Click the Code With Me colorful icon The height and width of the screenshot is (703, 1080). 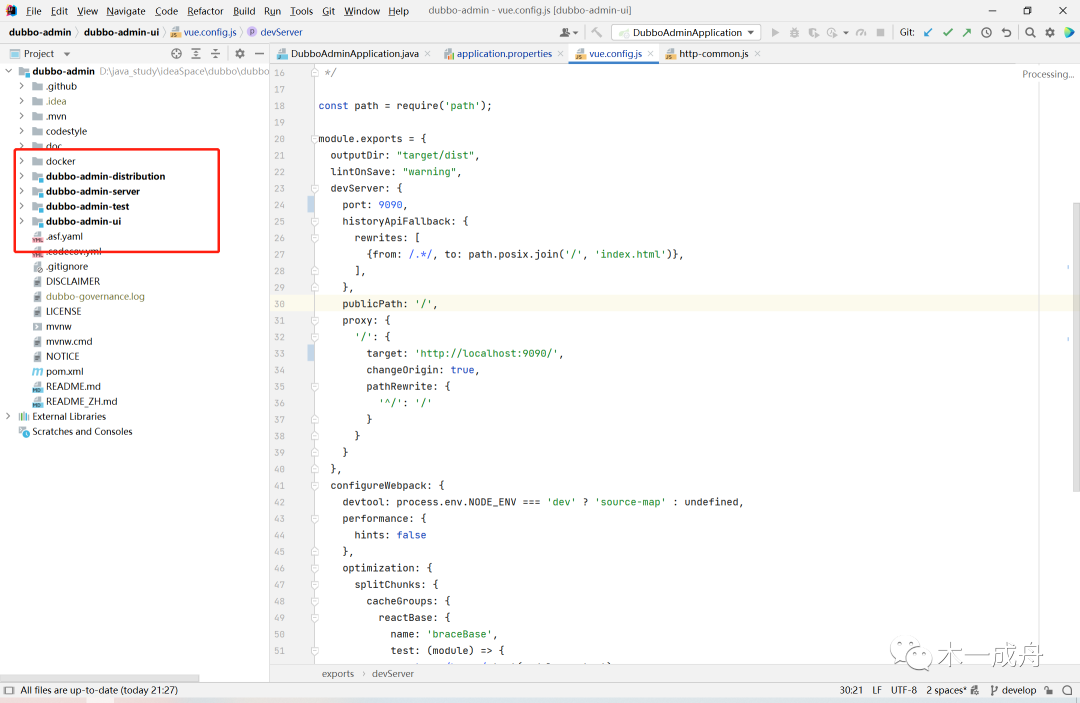pos(1069,32)
